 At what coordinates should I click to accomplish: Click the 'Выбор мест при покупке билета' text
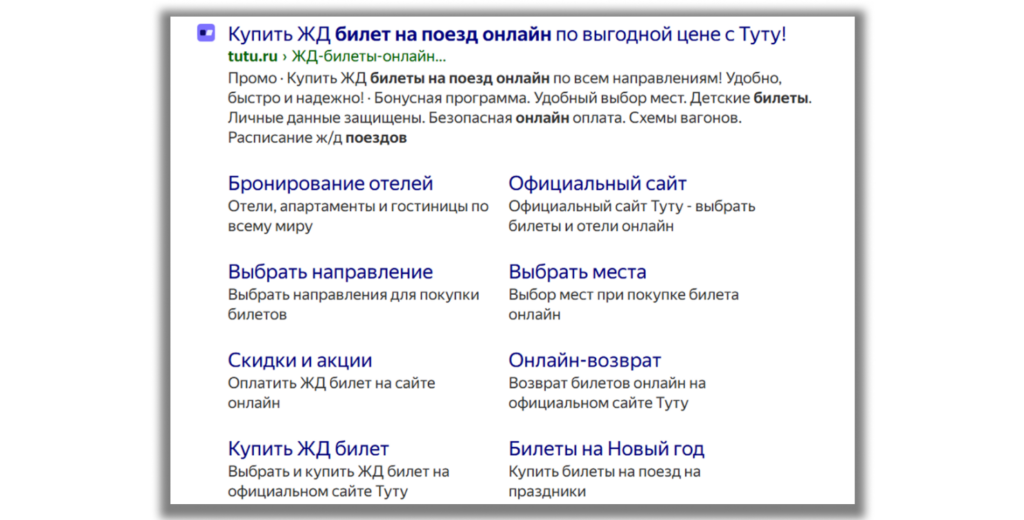[x=623, y=295]
